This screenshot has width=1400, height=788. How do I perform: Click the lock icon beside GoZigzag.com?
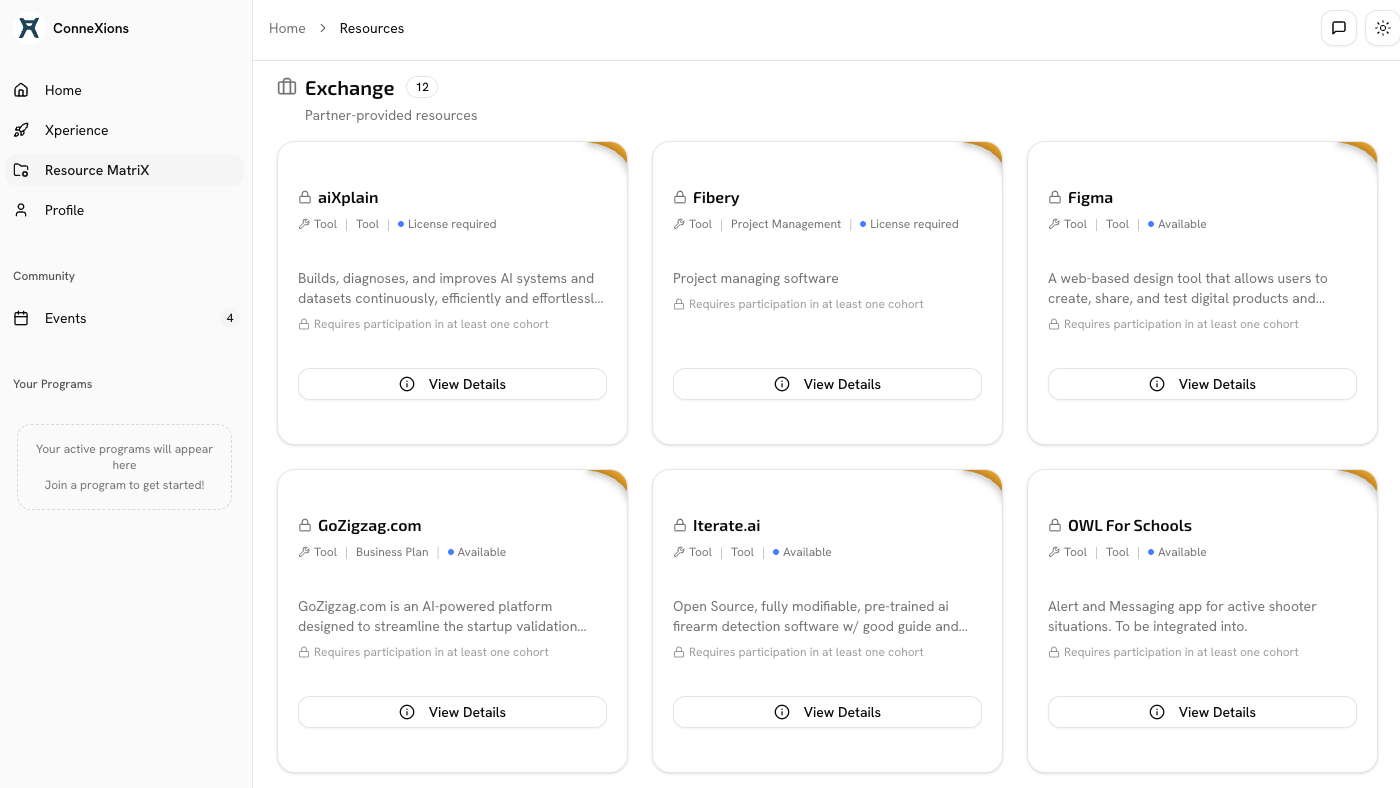(x=305, y=526)
